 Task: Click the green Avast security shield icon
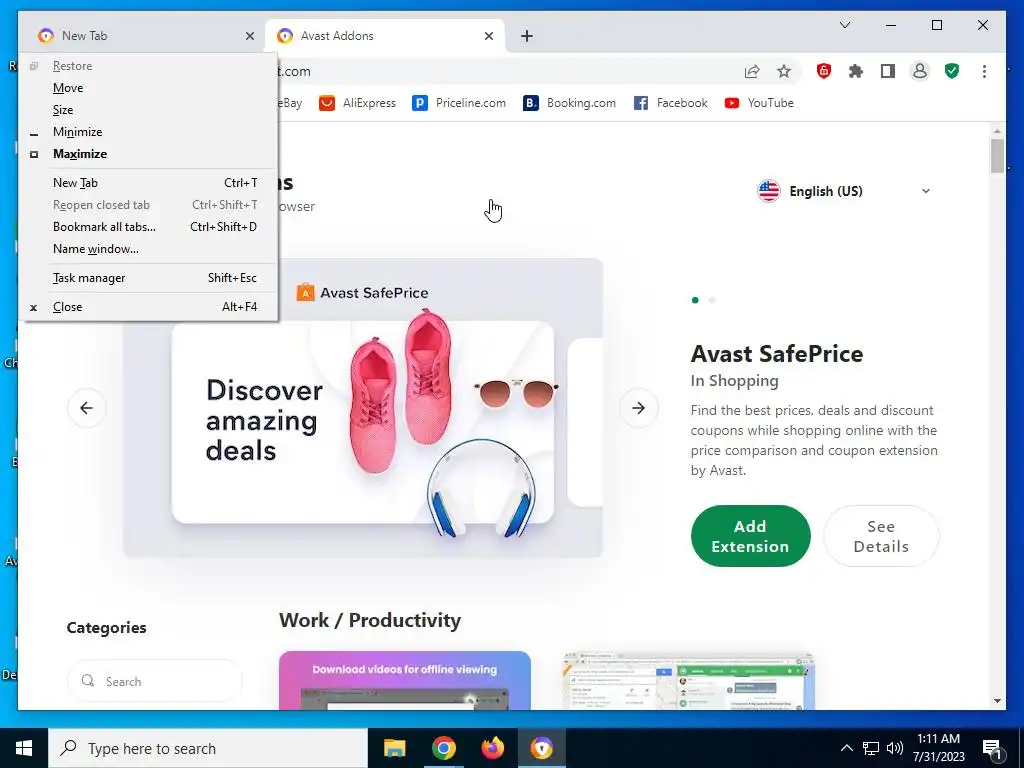pos(952,71)
